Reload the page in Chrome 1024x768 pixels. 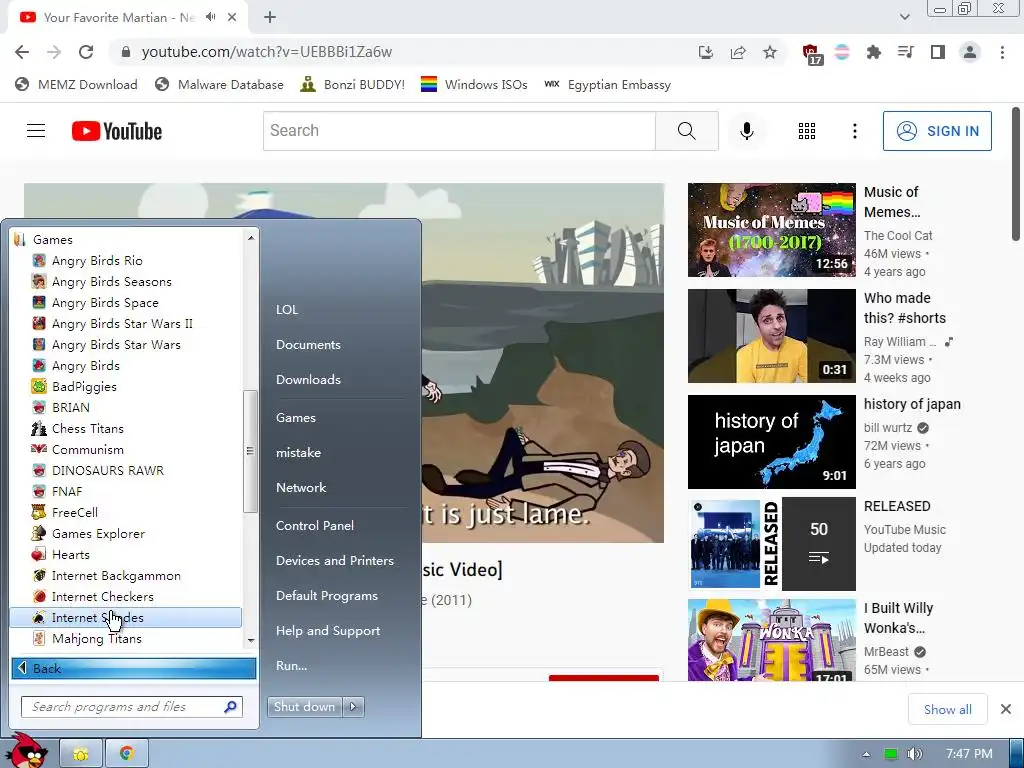click(x=86, y=52)
